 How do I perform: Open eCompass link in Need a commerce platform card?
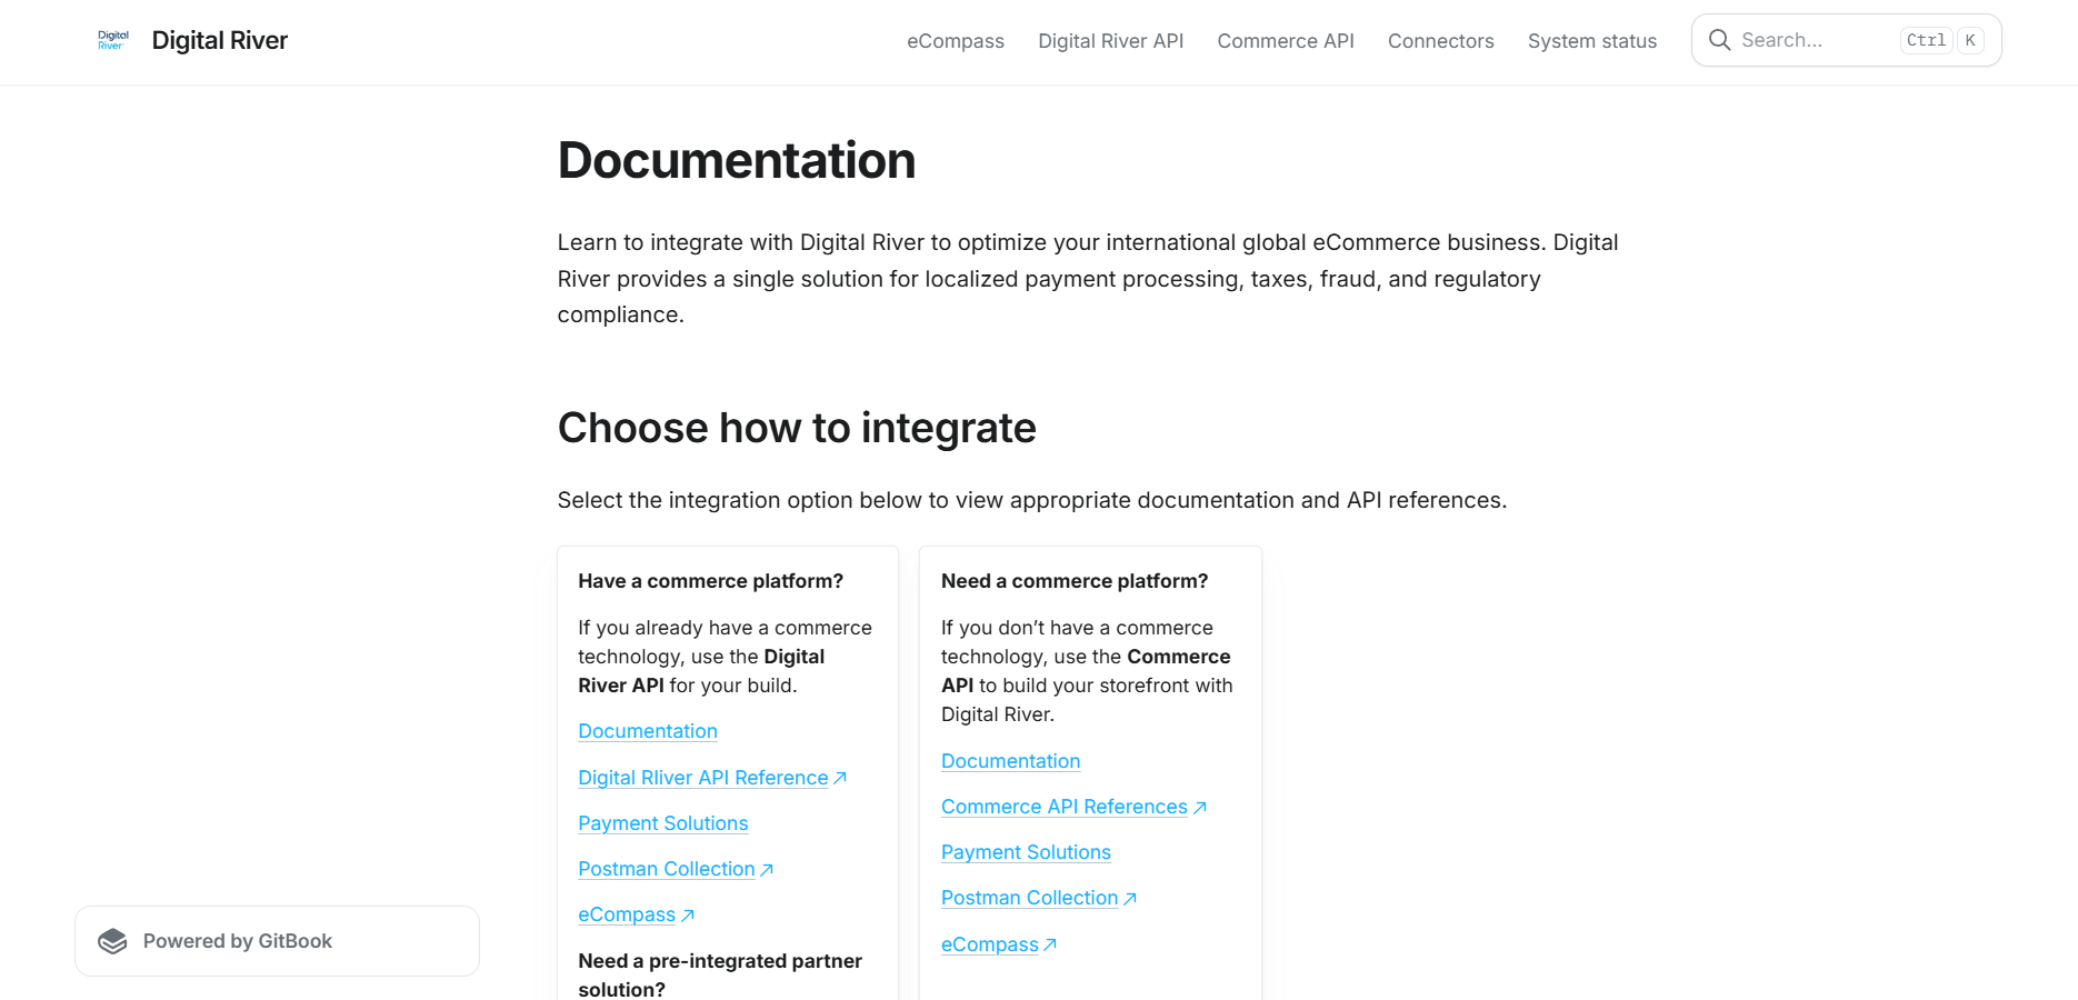[x=990, y=944]
